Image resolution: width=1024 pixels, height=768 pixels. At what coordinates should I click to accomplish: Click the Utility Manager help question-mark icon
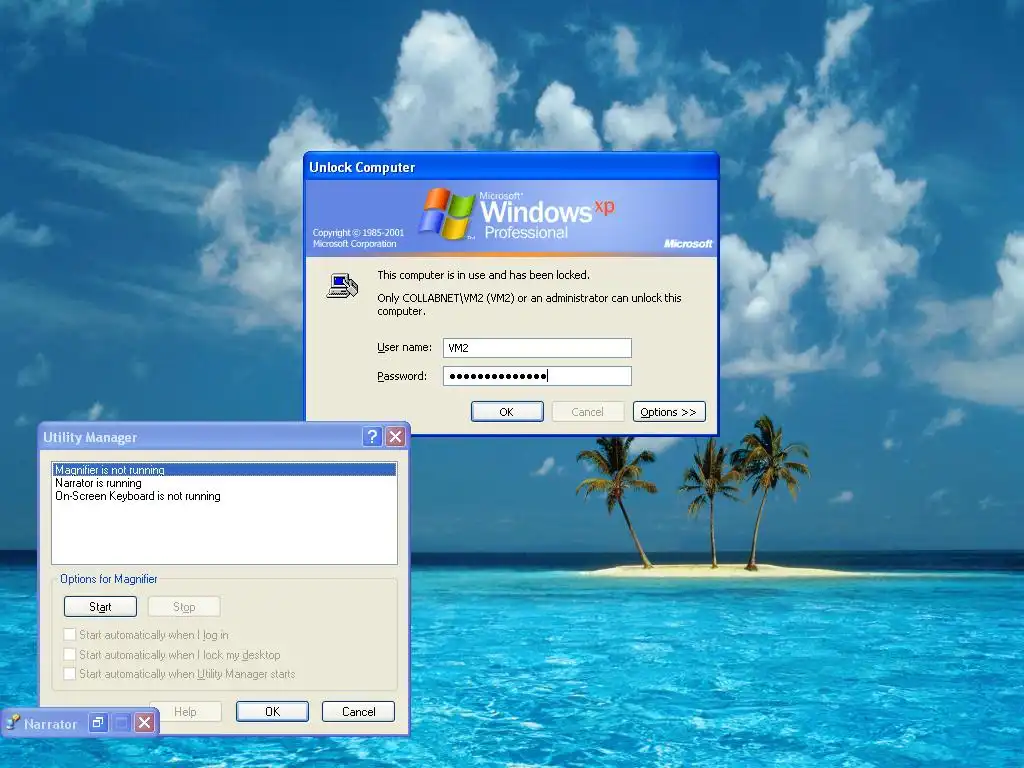pyautogui.click(x=372, y=436)
